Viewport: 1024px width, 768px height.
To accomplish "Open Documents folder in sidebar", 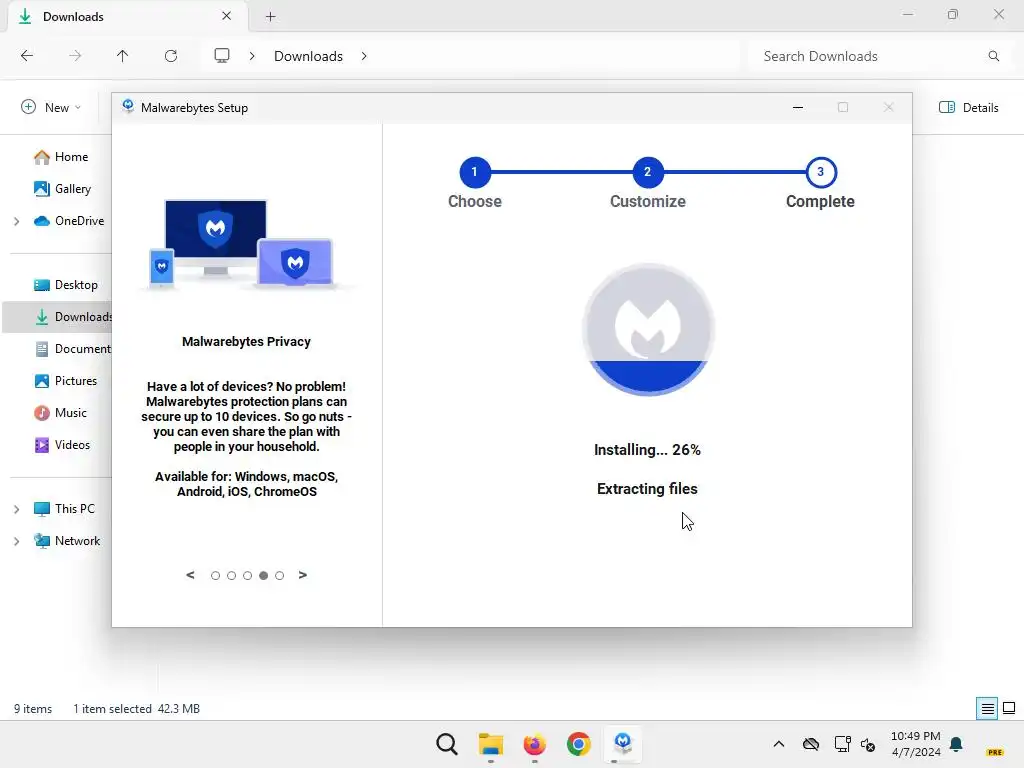I will (72, 349).
